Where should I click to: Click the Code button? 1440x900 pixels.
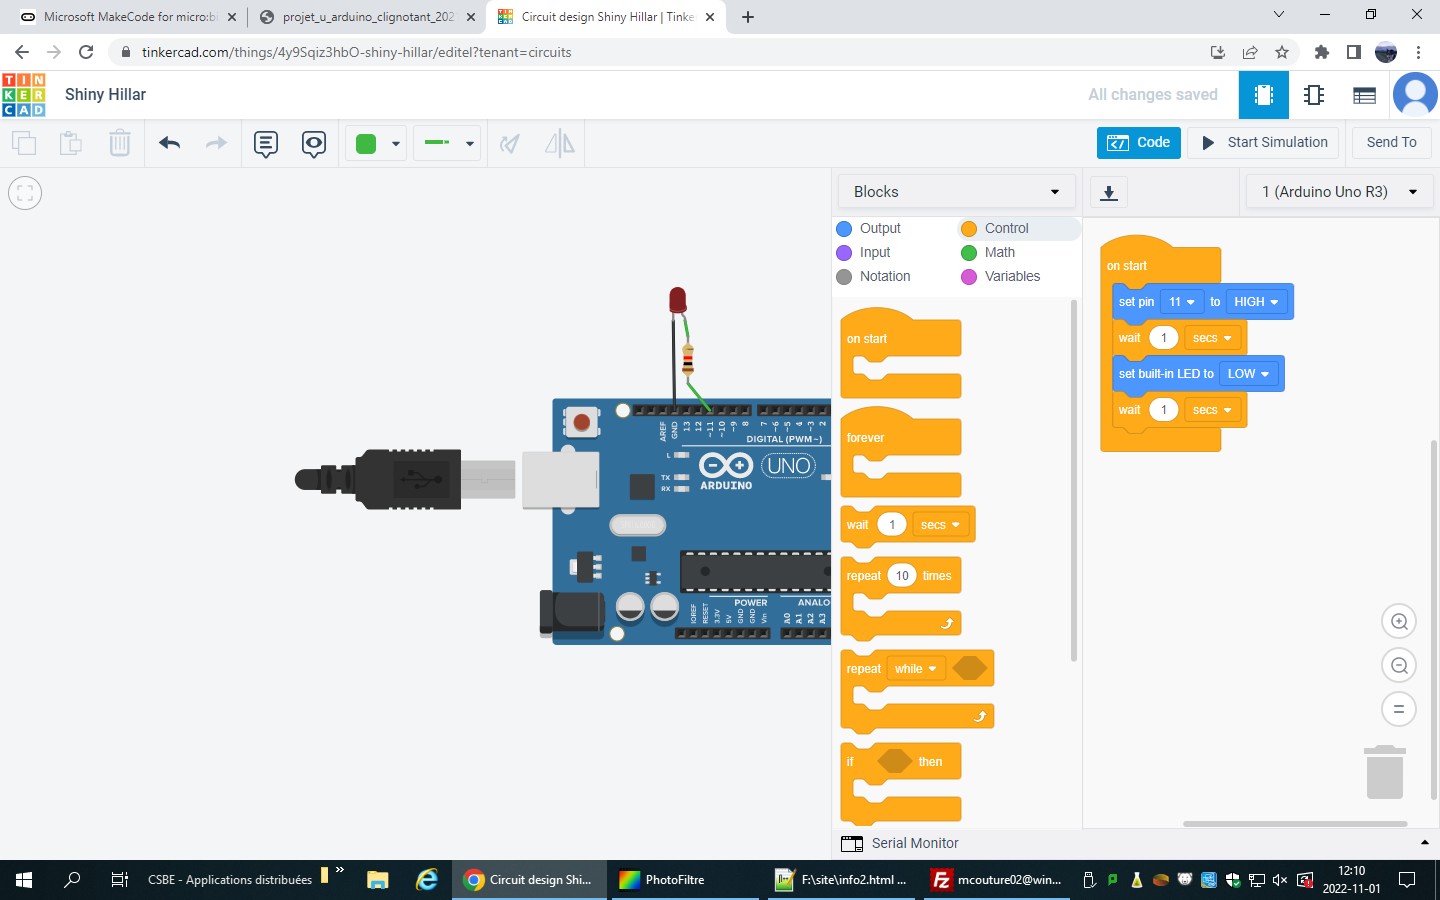[1139, 143]
